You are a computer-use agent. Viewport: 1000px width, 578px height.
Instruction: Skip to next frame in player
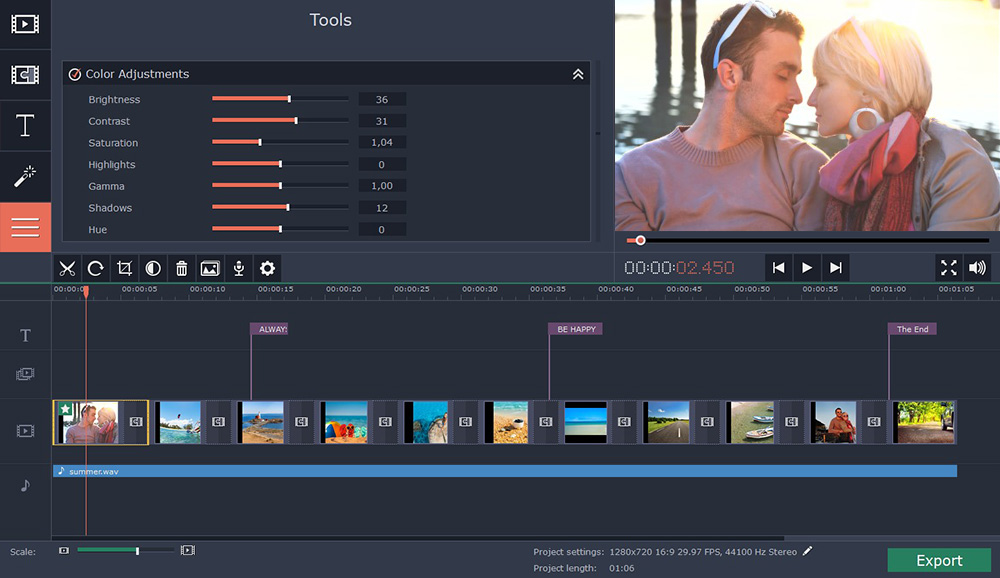pos(835,268)
